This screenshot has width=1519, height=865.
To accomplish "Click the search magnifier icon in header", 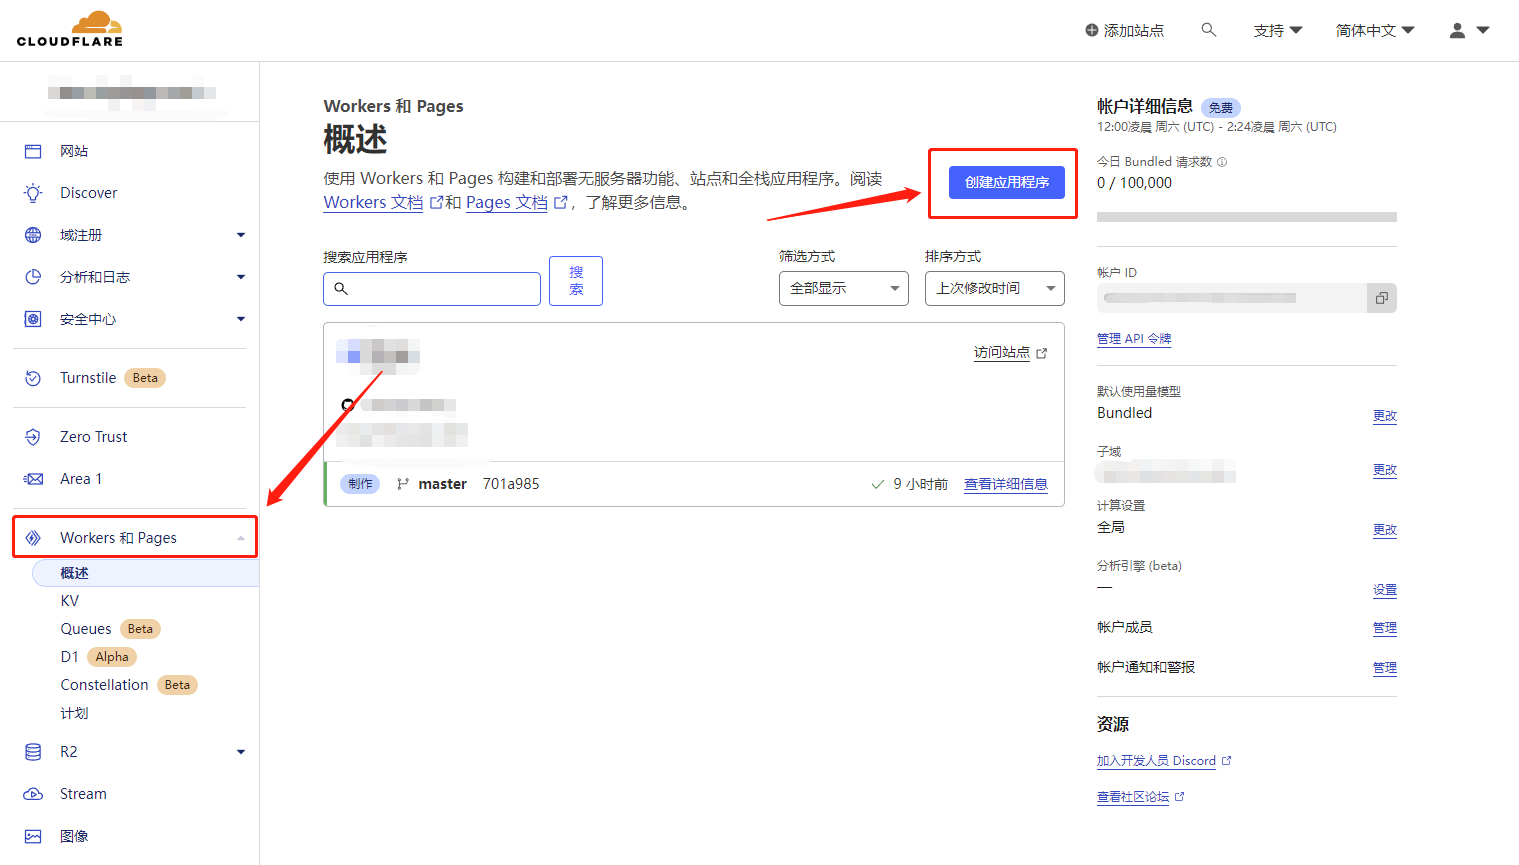I will (1209, 30).
